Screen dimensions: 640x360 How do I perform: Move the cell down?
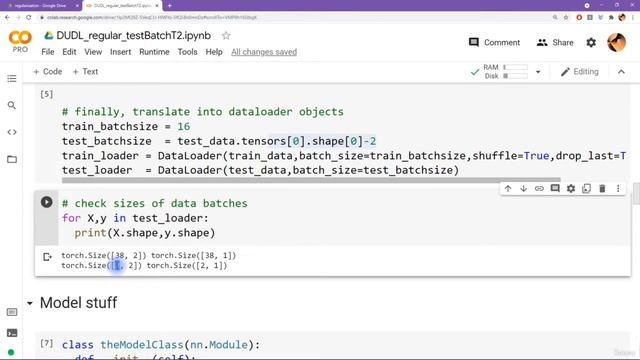(524, 189)
